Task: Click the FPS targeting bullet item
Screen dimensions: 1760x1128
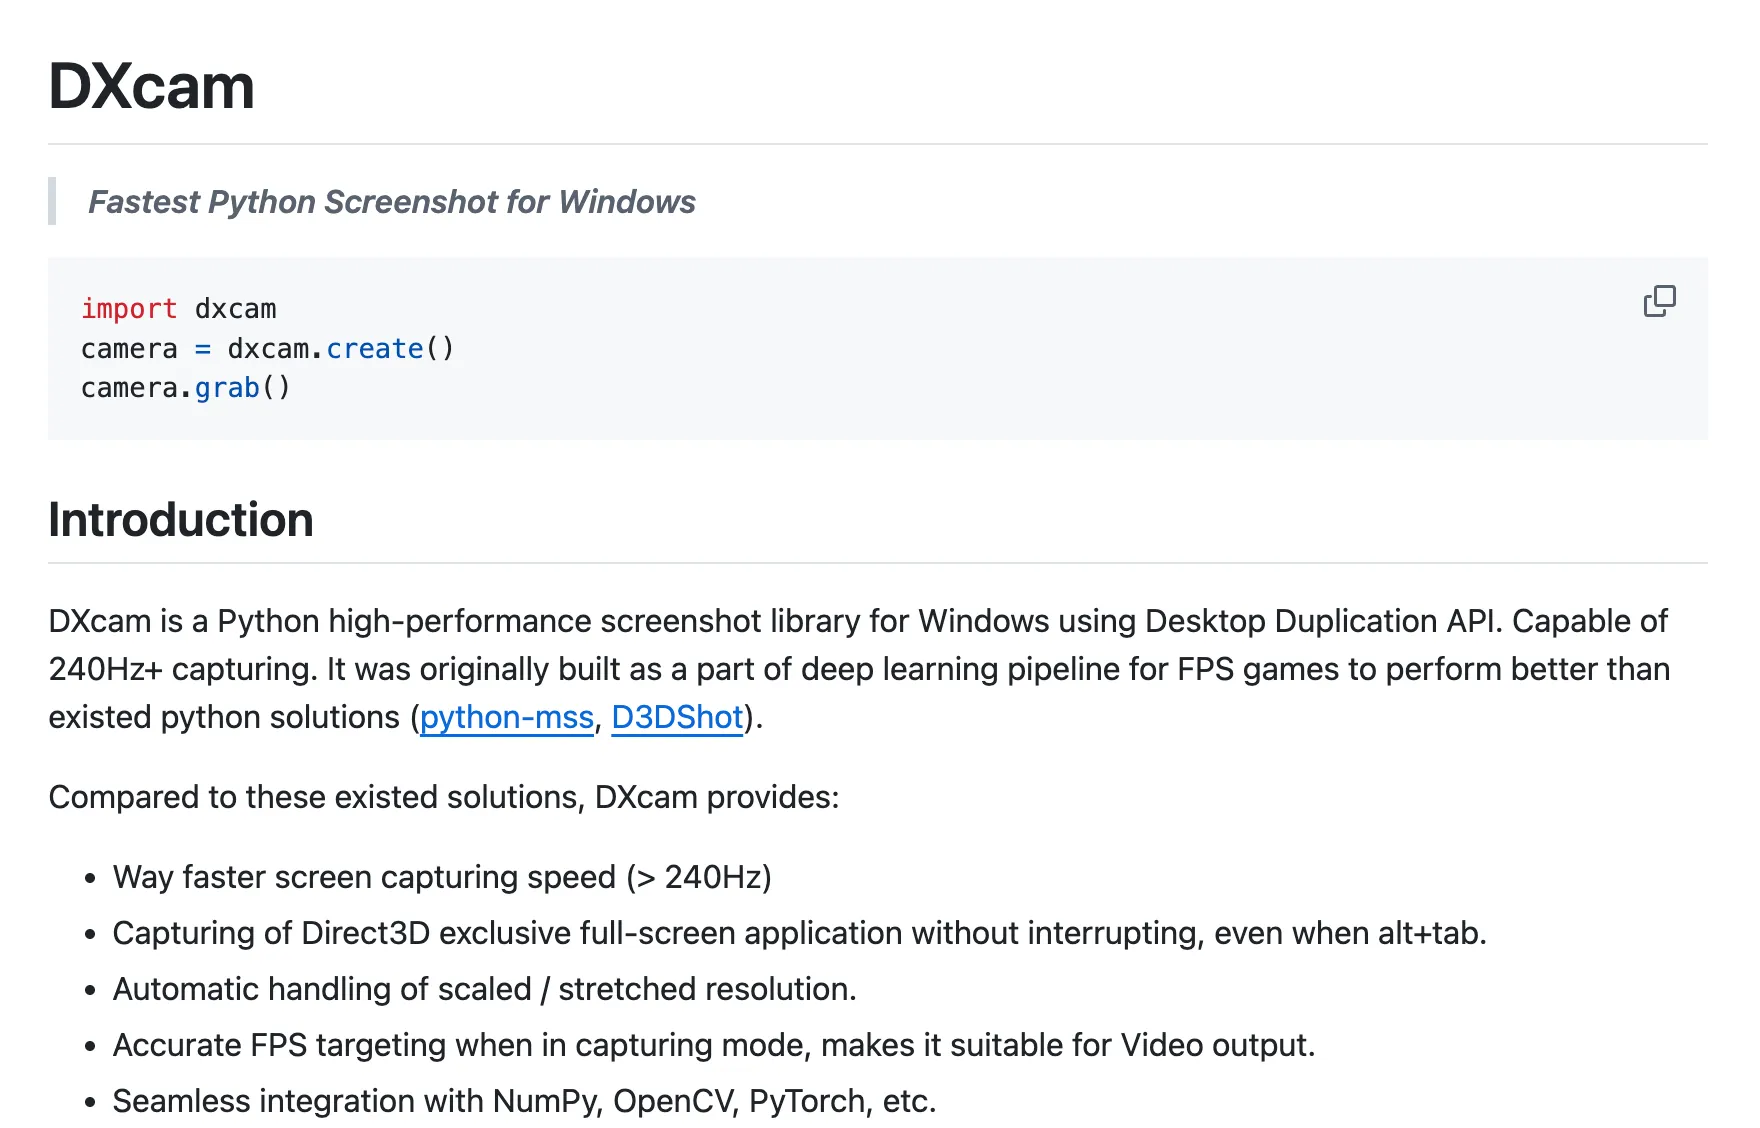Action: click(715, 1045)
